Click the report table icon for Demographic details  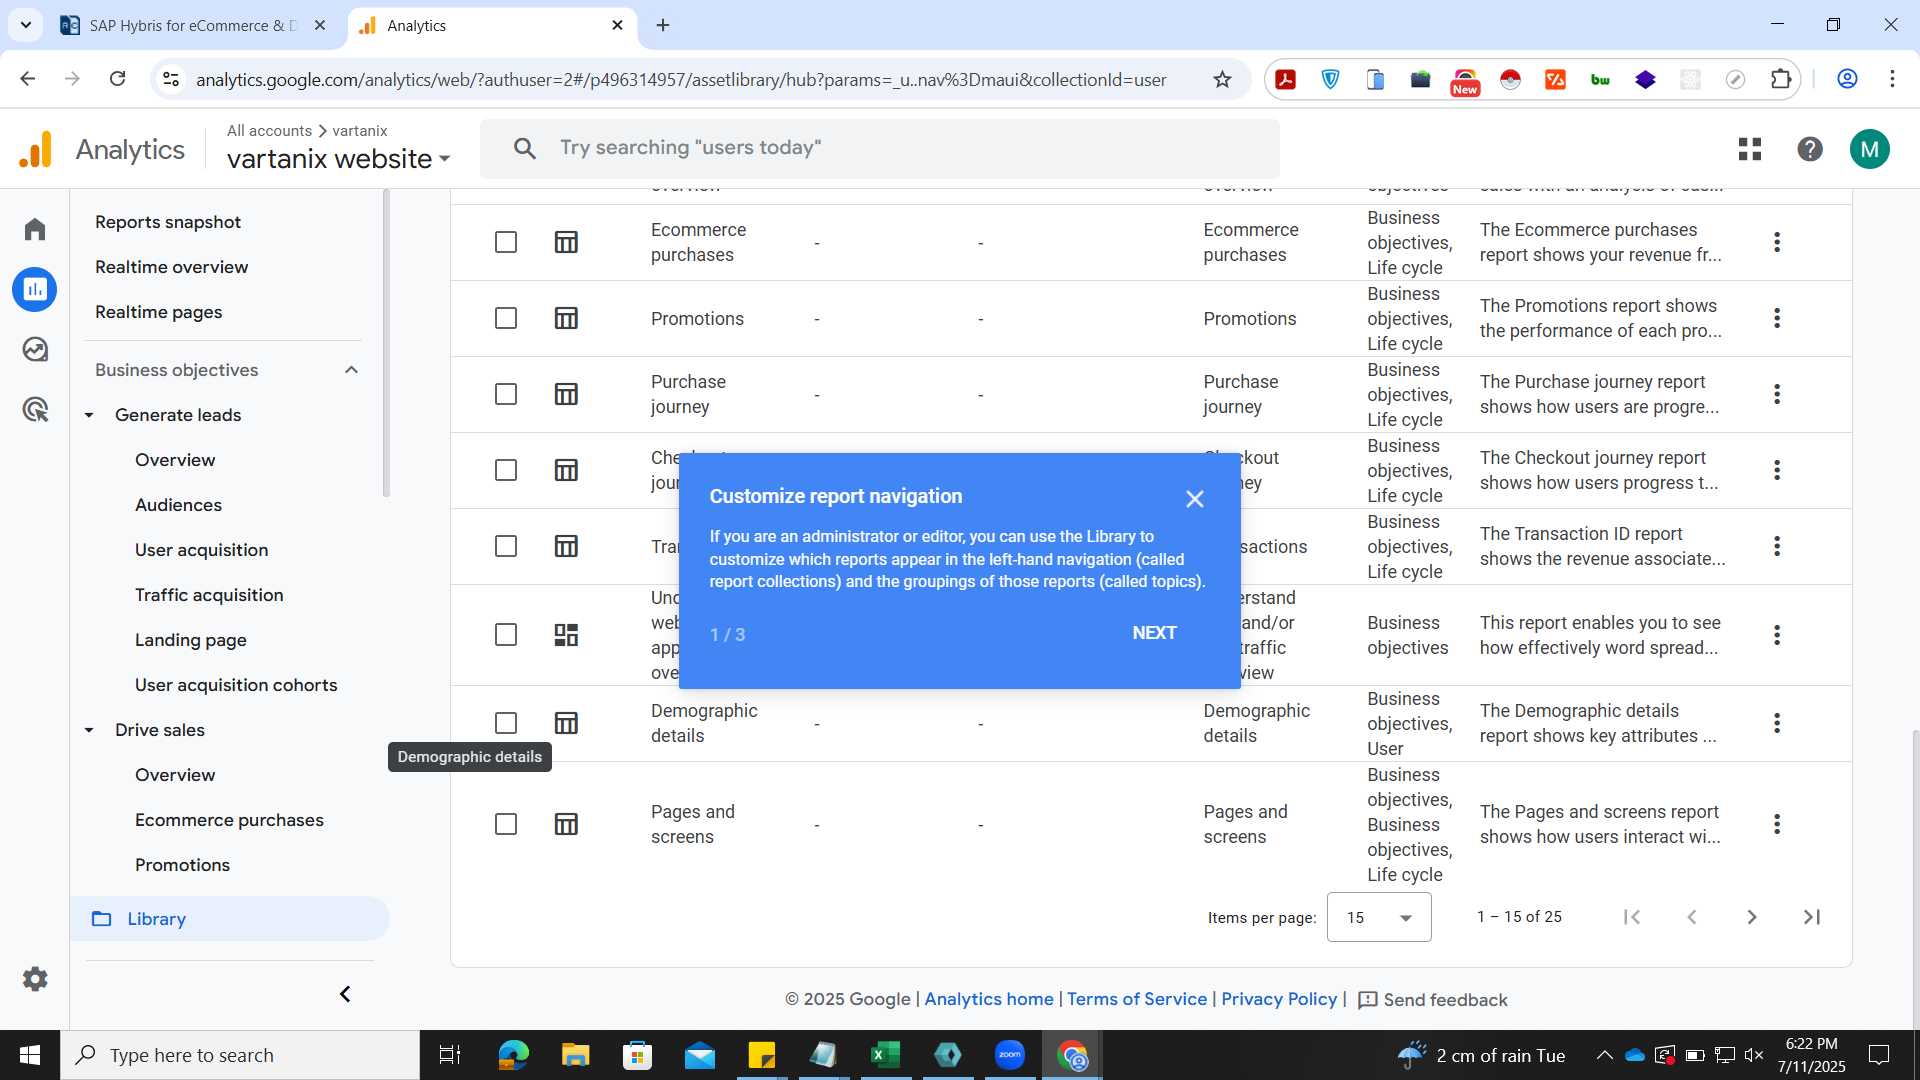[566, 723]
